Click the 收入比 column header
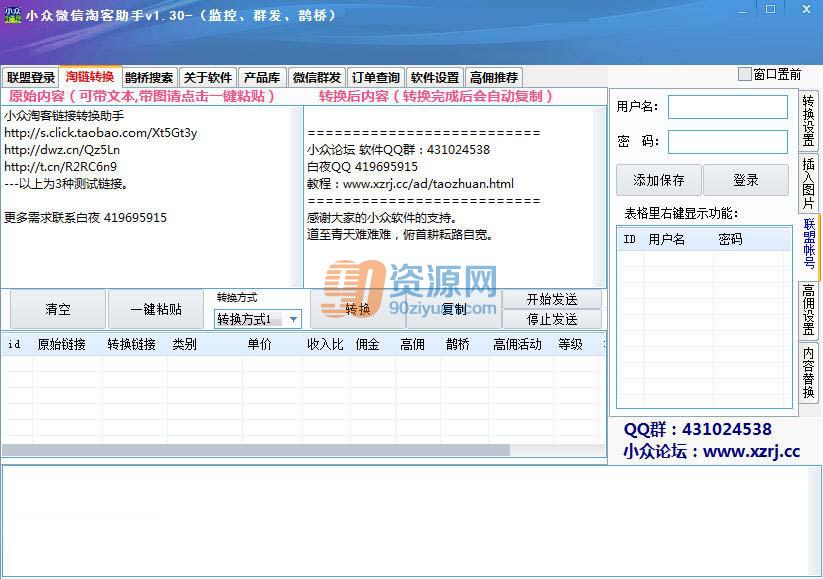Screen dimensions: 823x579 pos(325,344)
